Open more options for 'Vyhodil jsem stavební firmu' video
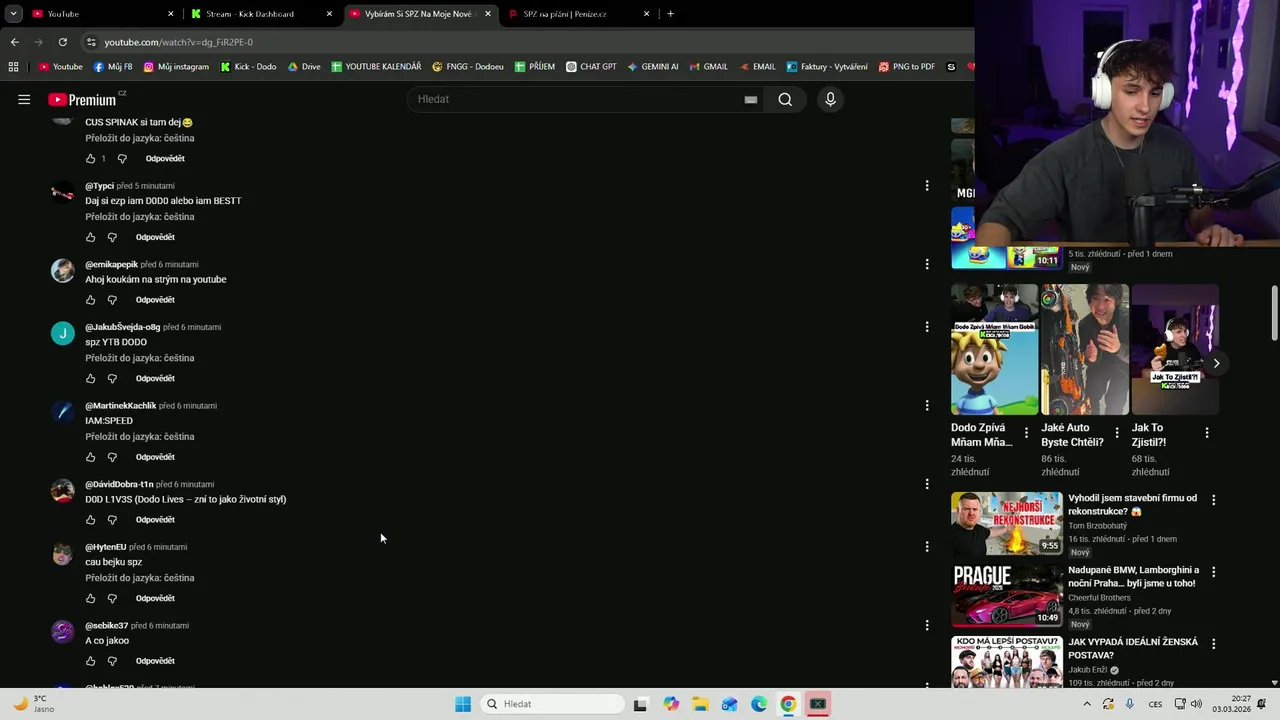Viewport: 1280px width, 720px height. point(1214,499)
